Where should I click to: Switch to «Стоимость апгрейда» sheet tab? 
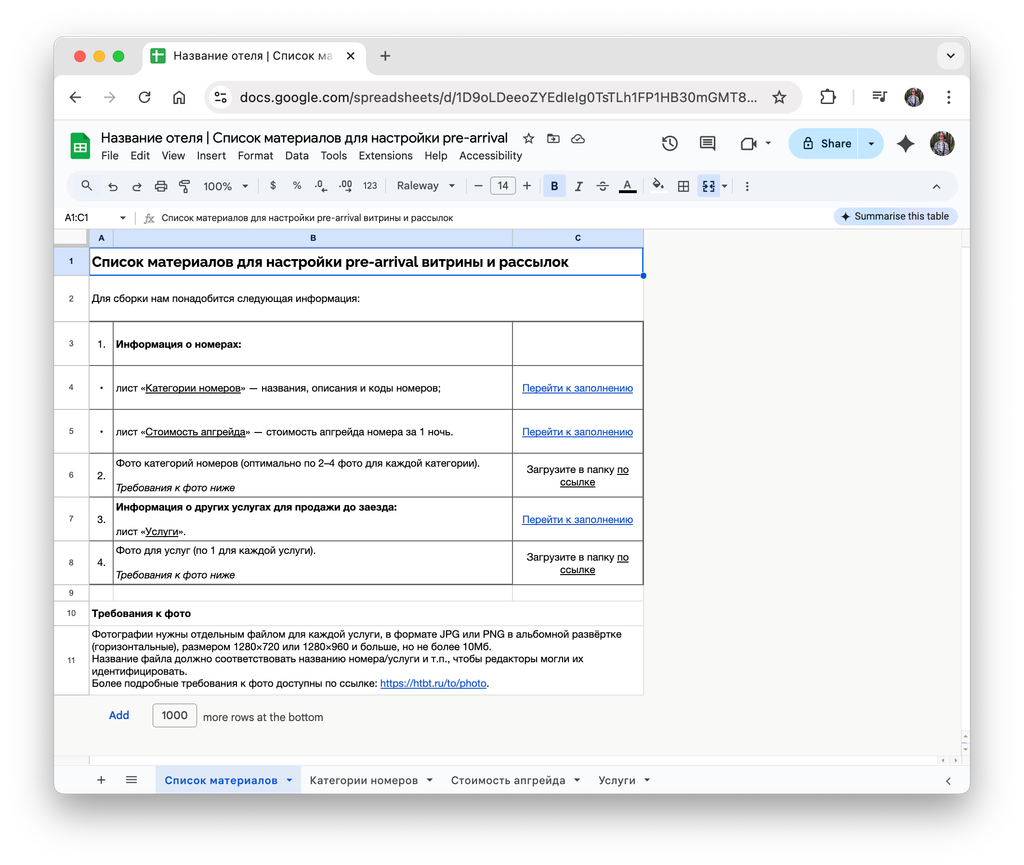[x=508, y=780]
